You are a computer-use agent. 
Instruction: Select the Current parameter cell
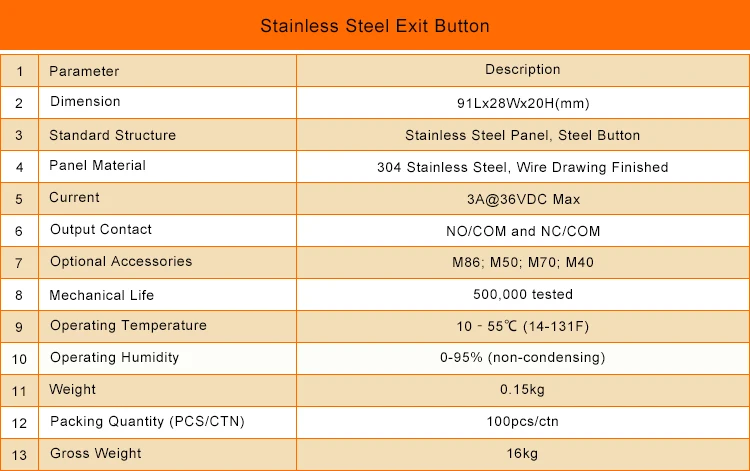click(x=167, y=199)
